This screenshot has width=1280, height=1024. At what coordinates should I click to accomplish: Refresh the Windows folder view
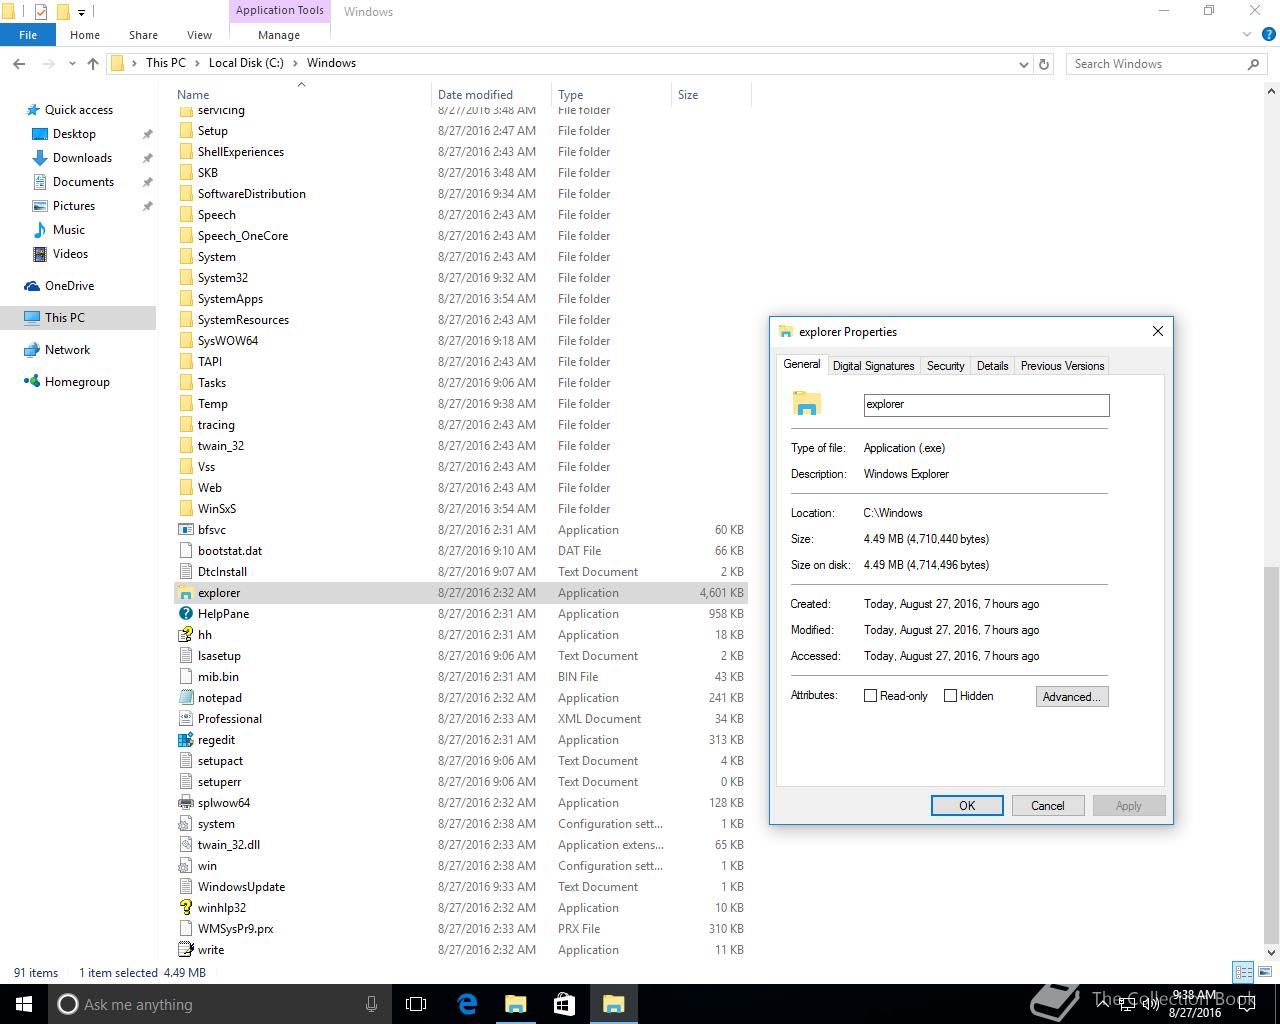tap(1044, 63)
